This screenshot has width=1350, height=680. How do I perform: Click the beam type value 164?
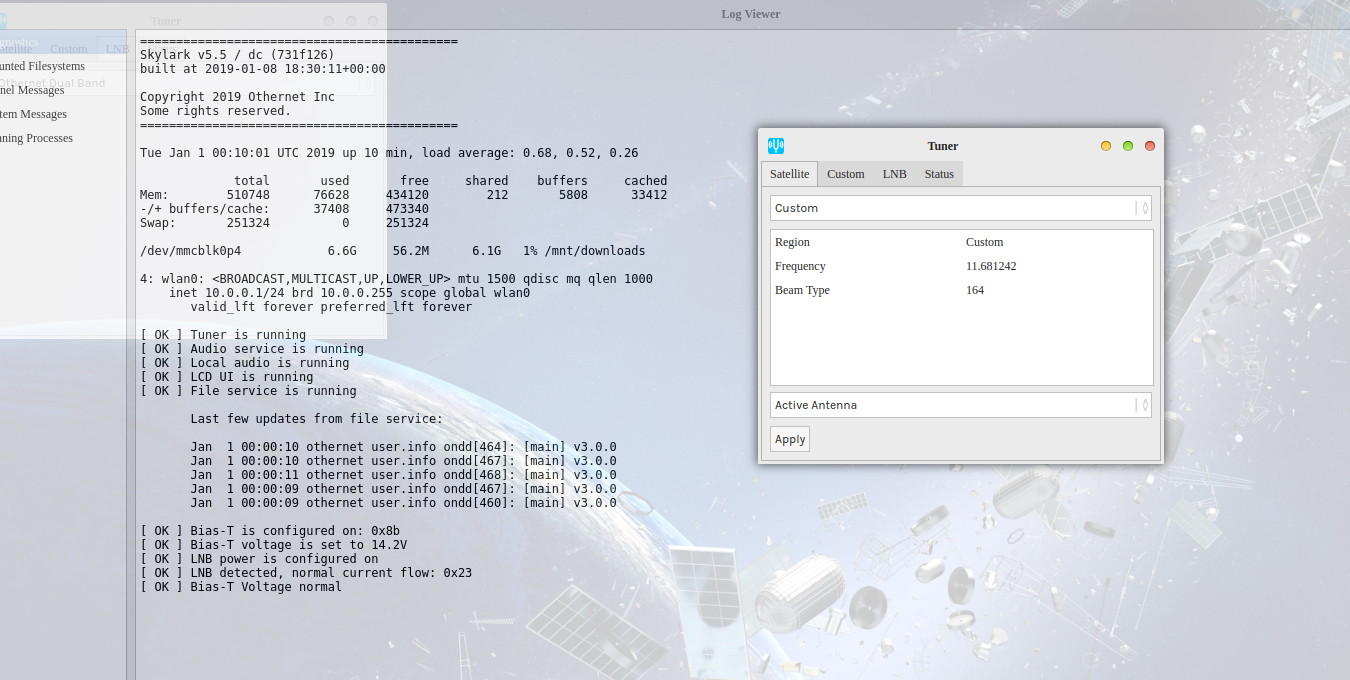pyautogui.click(x=975, y=290)
